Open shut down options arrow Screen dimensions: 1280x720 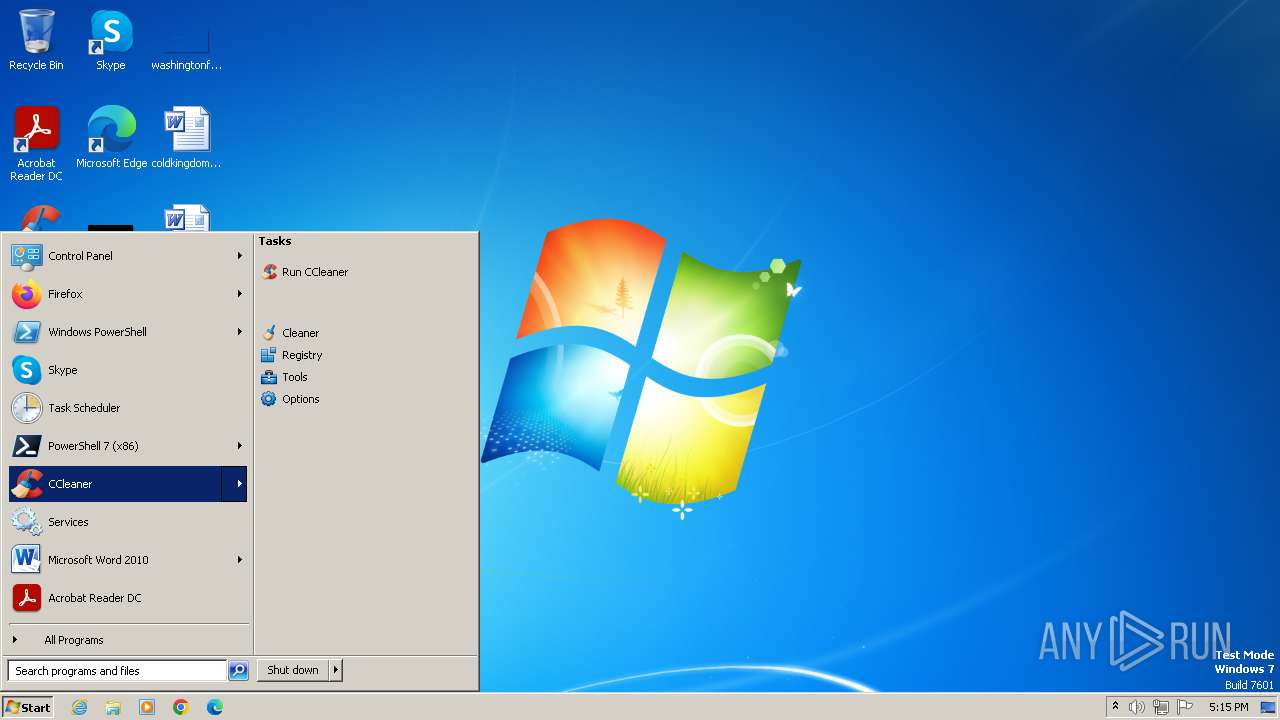(x=336, y=670)
